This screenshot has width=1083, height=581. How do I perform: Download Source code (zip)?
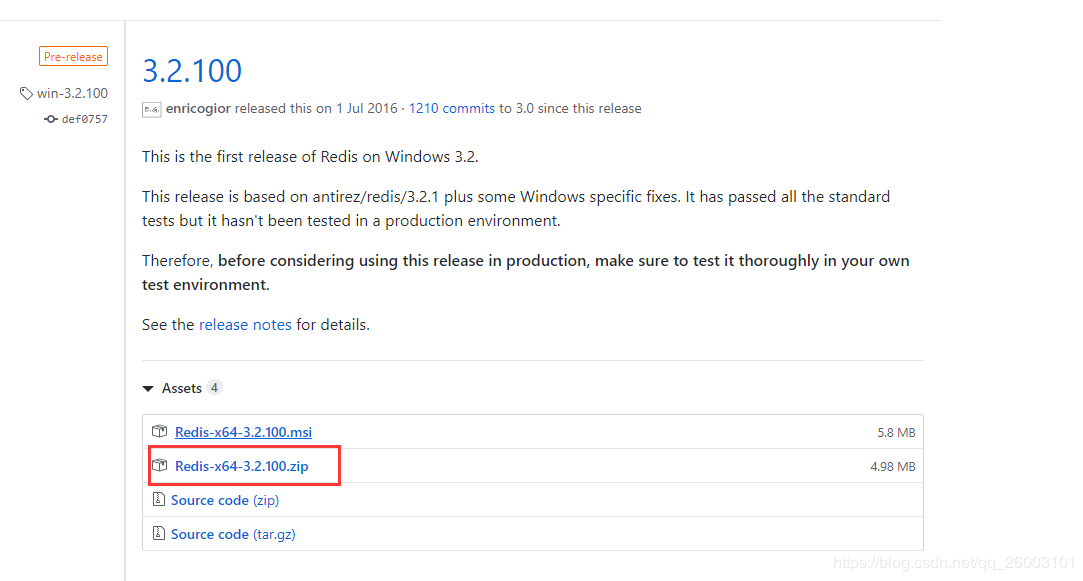225,499
